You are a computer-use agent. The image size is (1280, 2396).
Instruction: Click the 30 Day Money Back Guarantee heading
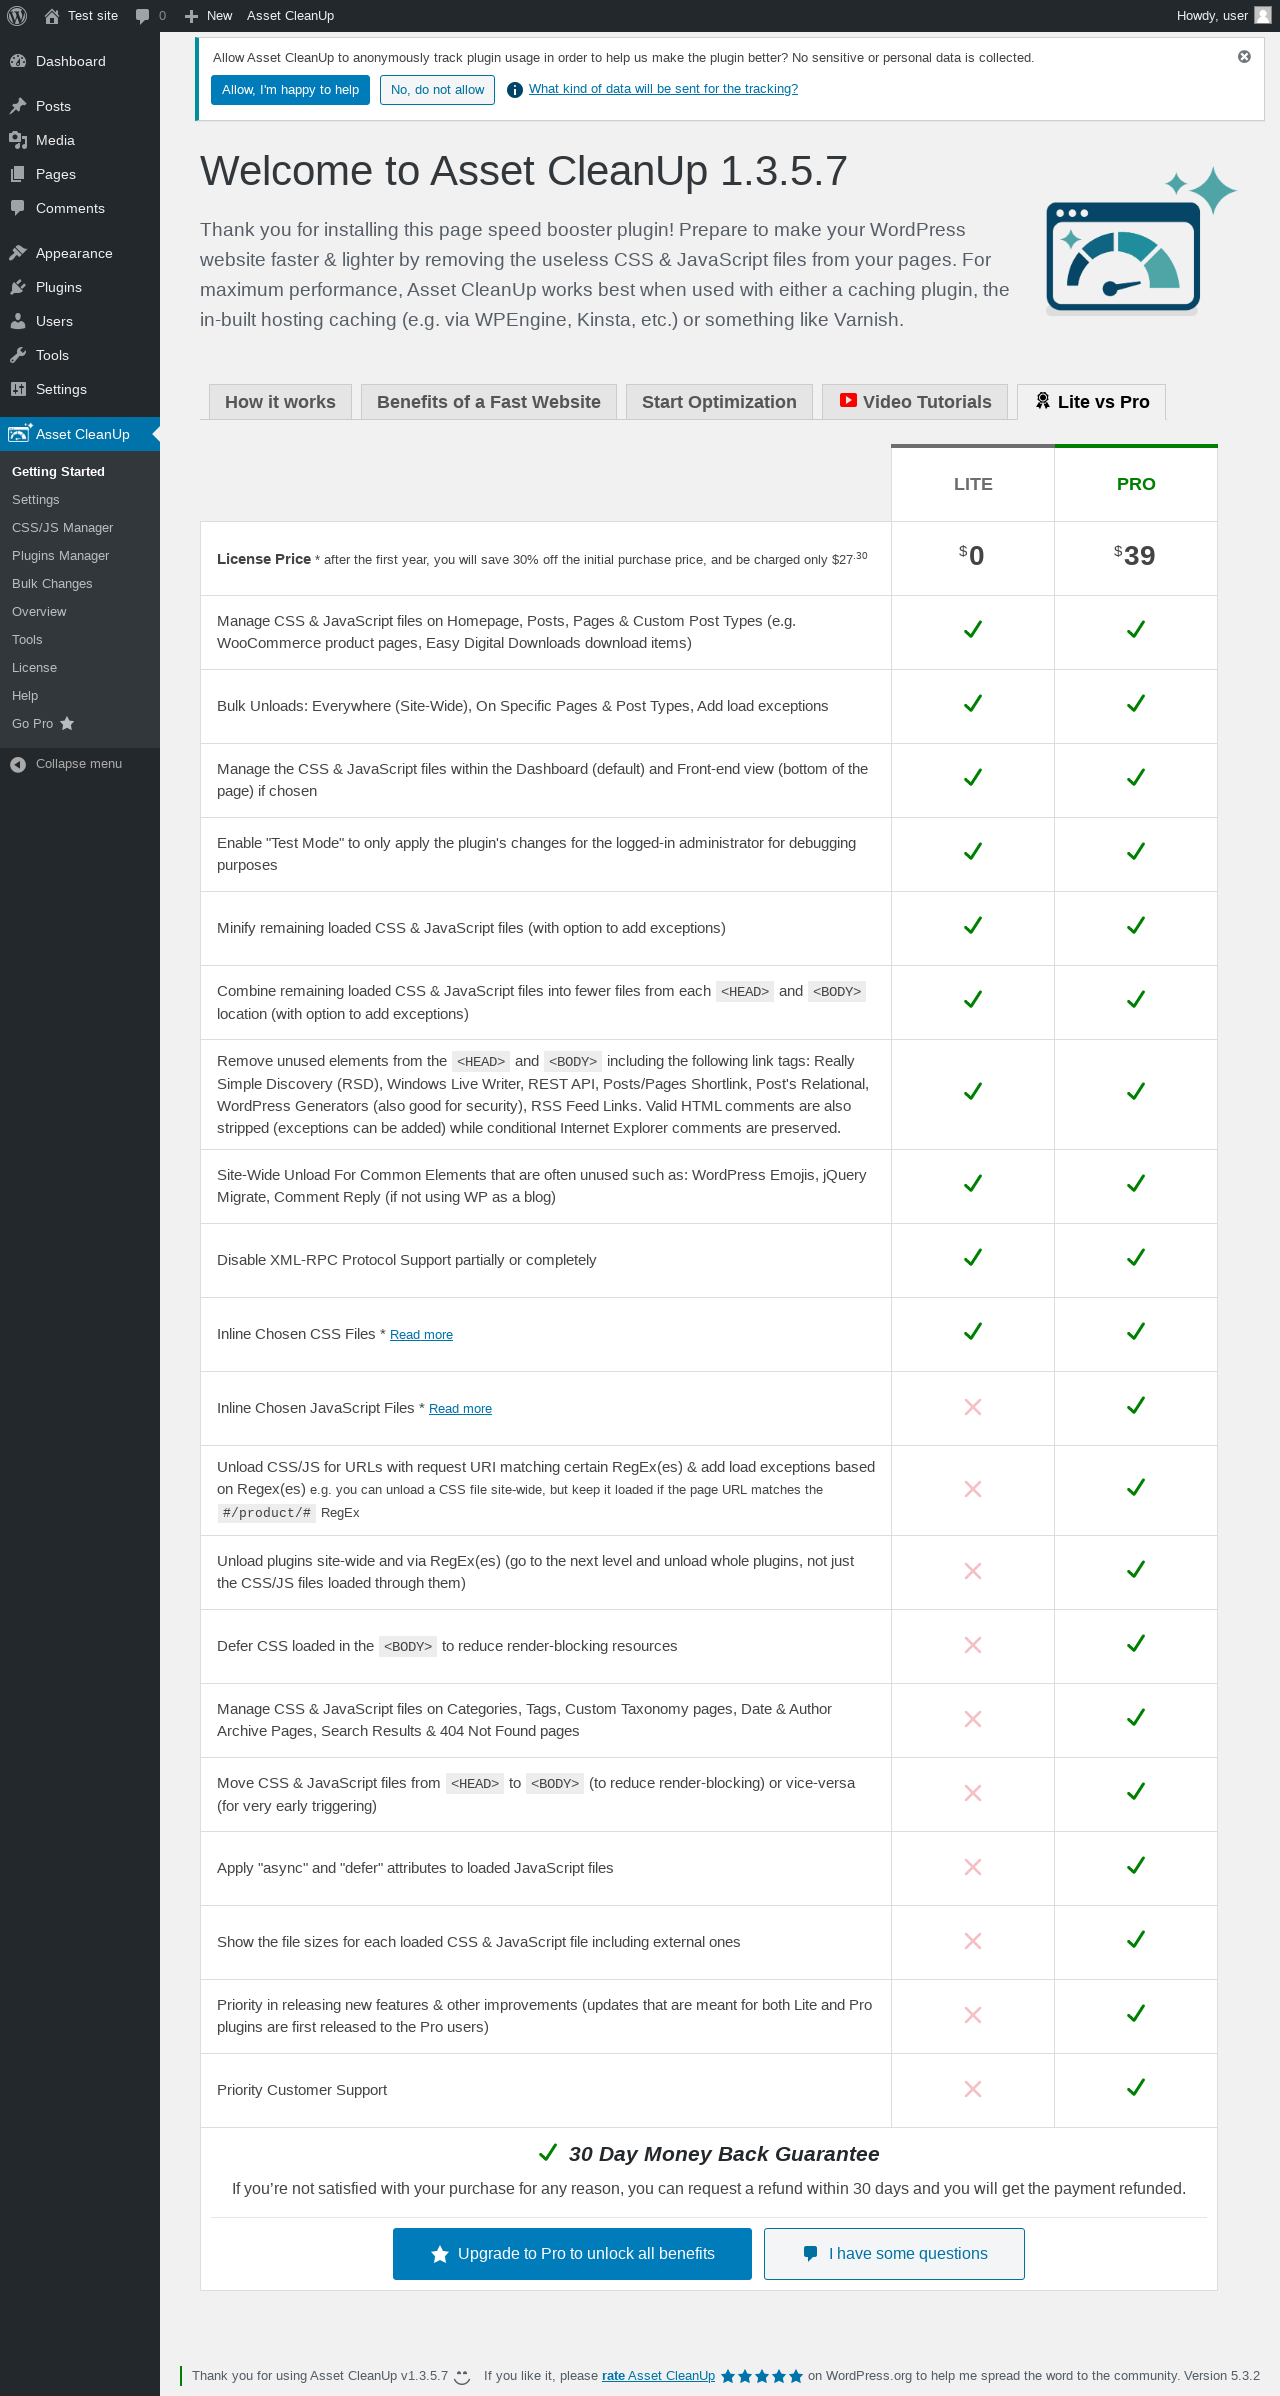point(724,2154)
